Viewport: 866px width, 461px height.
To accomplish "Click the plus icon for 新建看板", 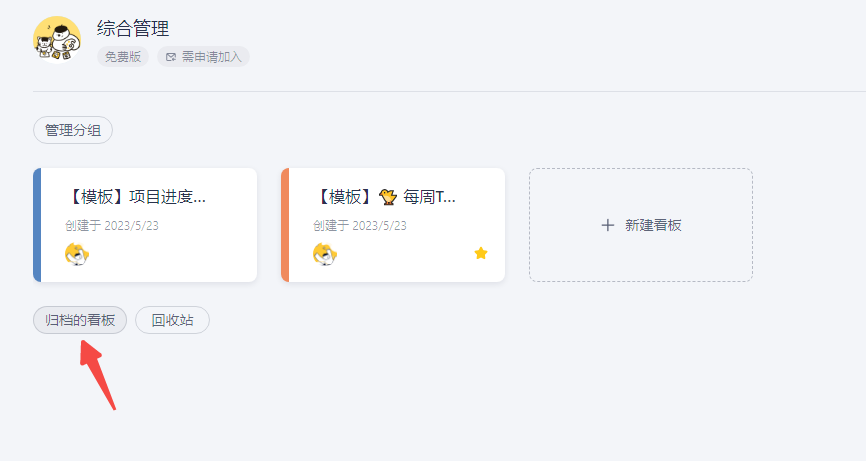I will 607,225.
